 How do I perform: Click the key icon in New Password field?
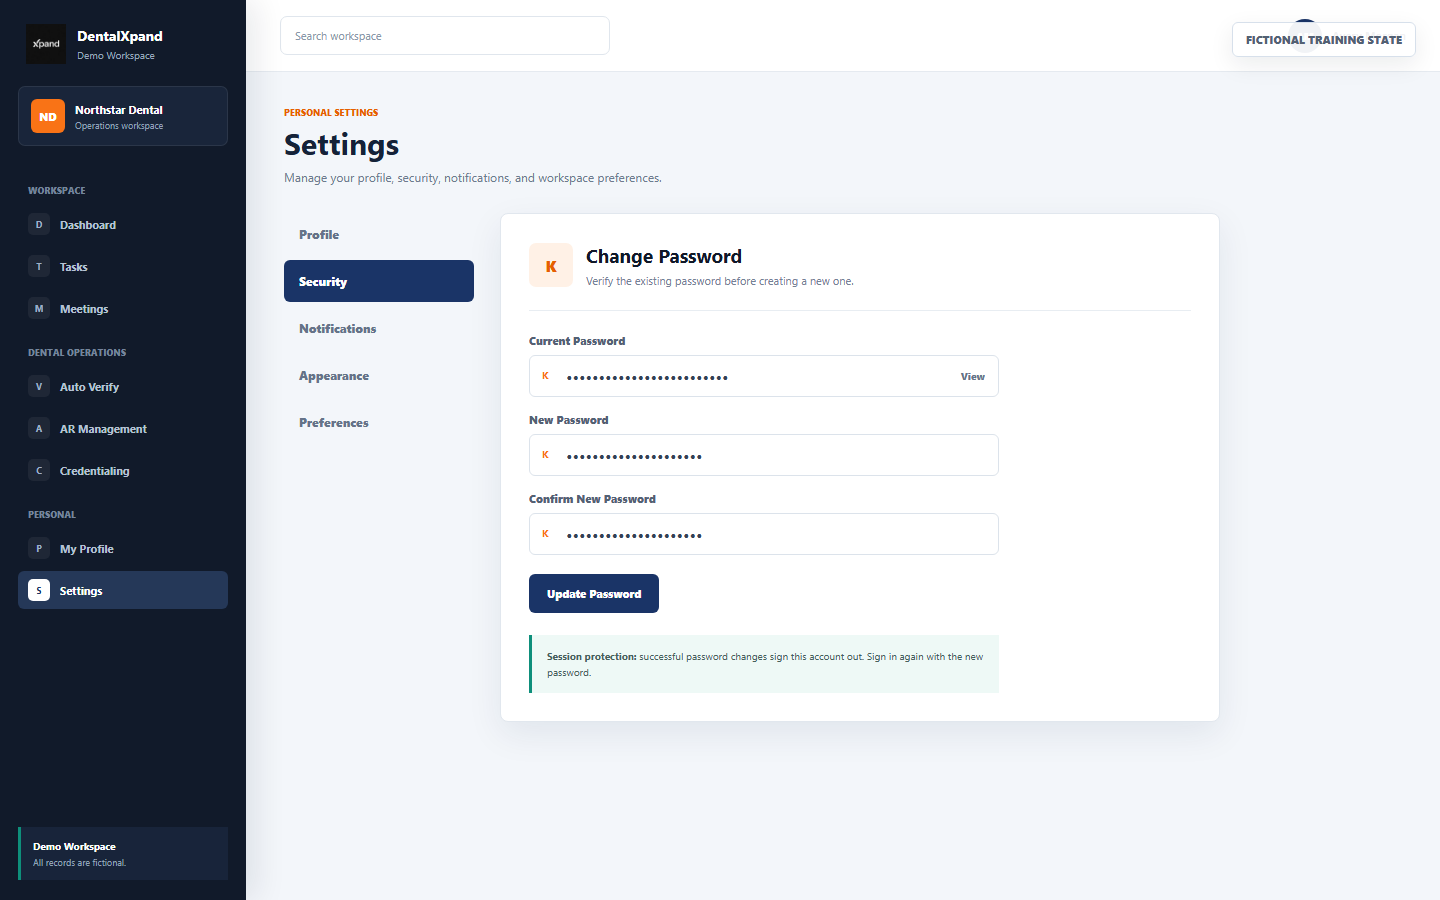545,455
